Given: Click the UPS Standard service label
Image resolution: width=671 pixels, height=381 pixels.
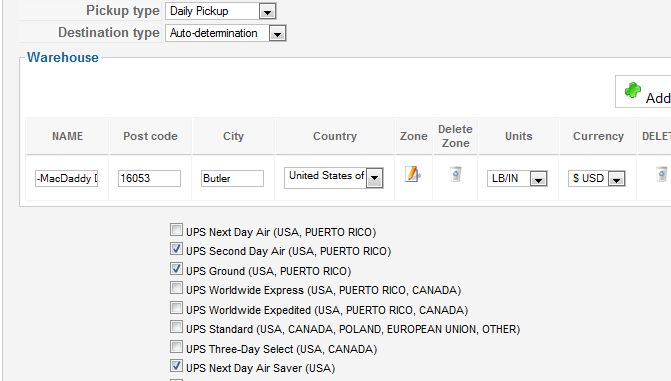Looking at the screenshot, I should click(x=353, y=329).
